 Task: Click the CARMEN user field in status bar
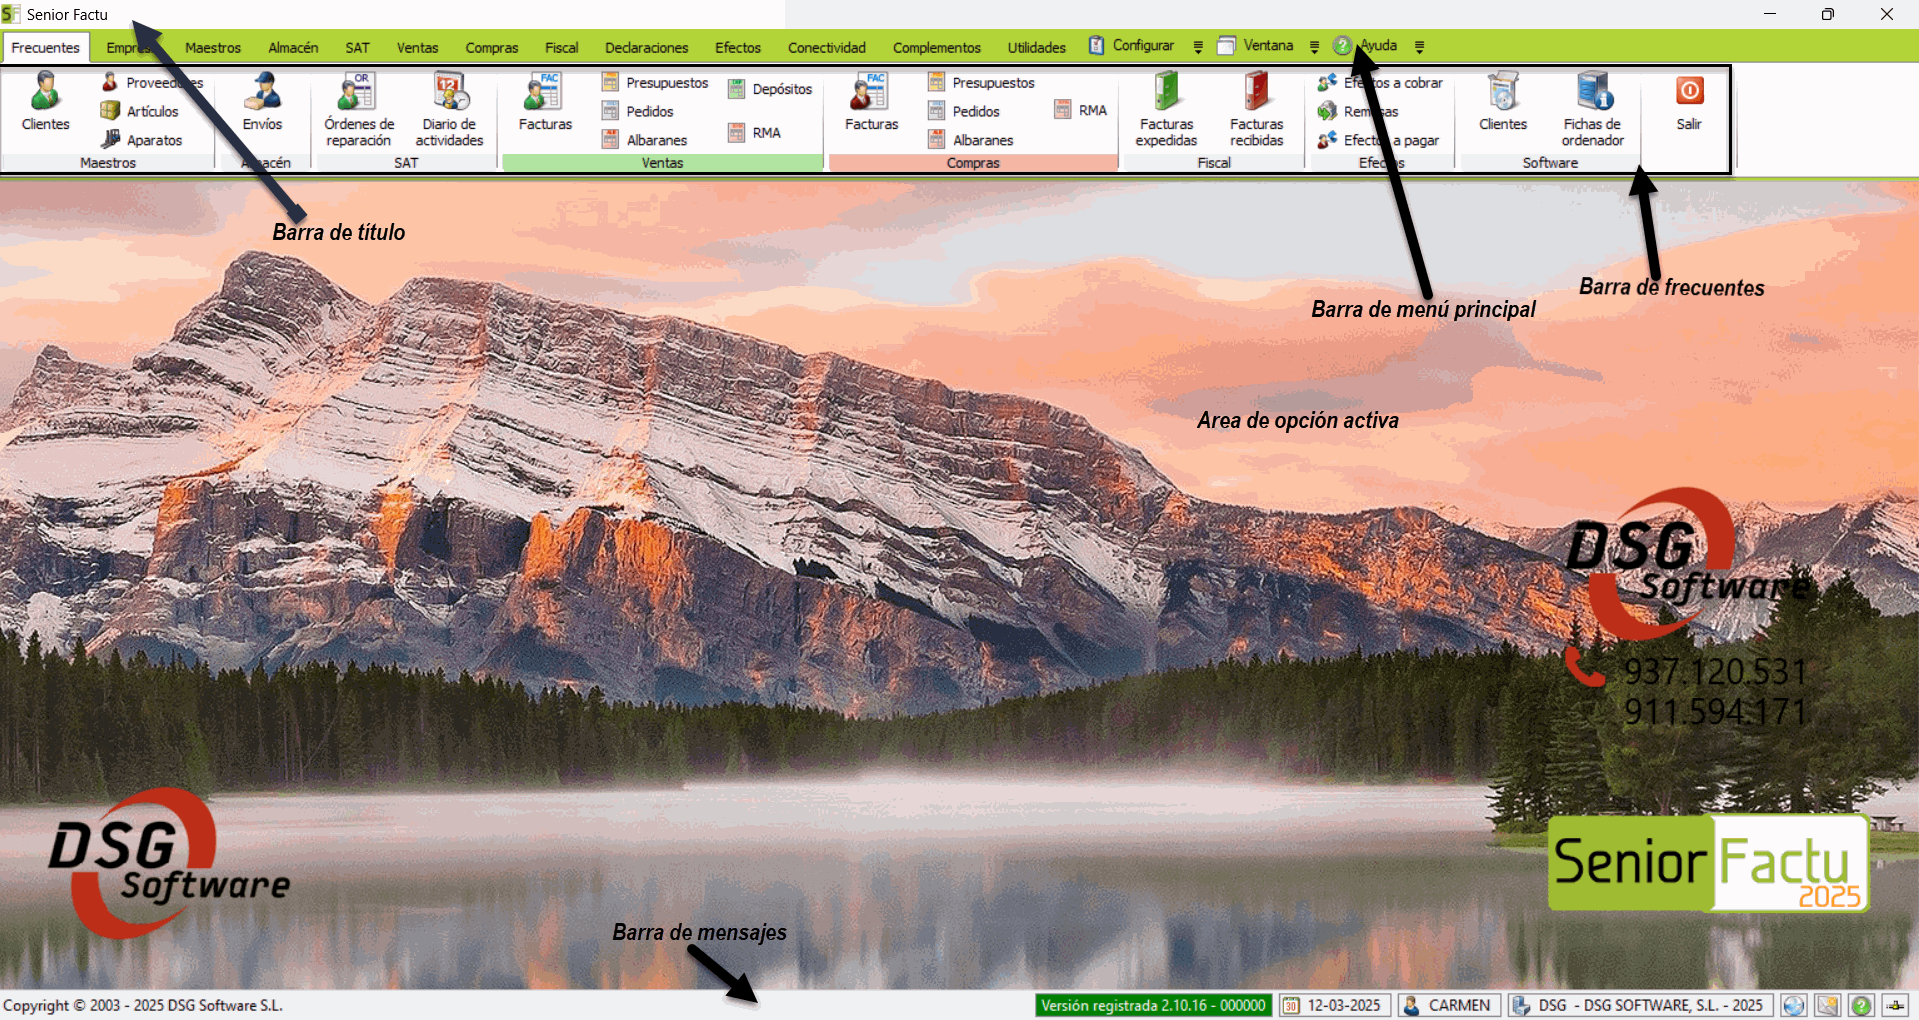(1449, 1005)
